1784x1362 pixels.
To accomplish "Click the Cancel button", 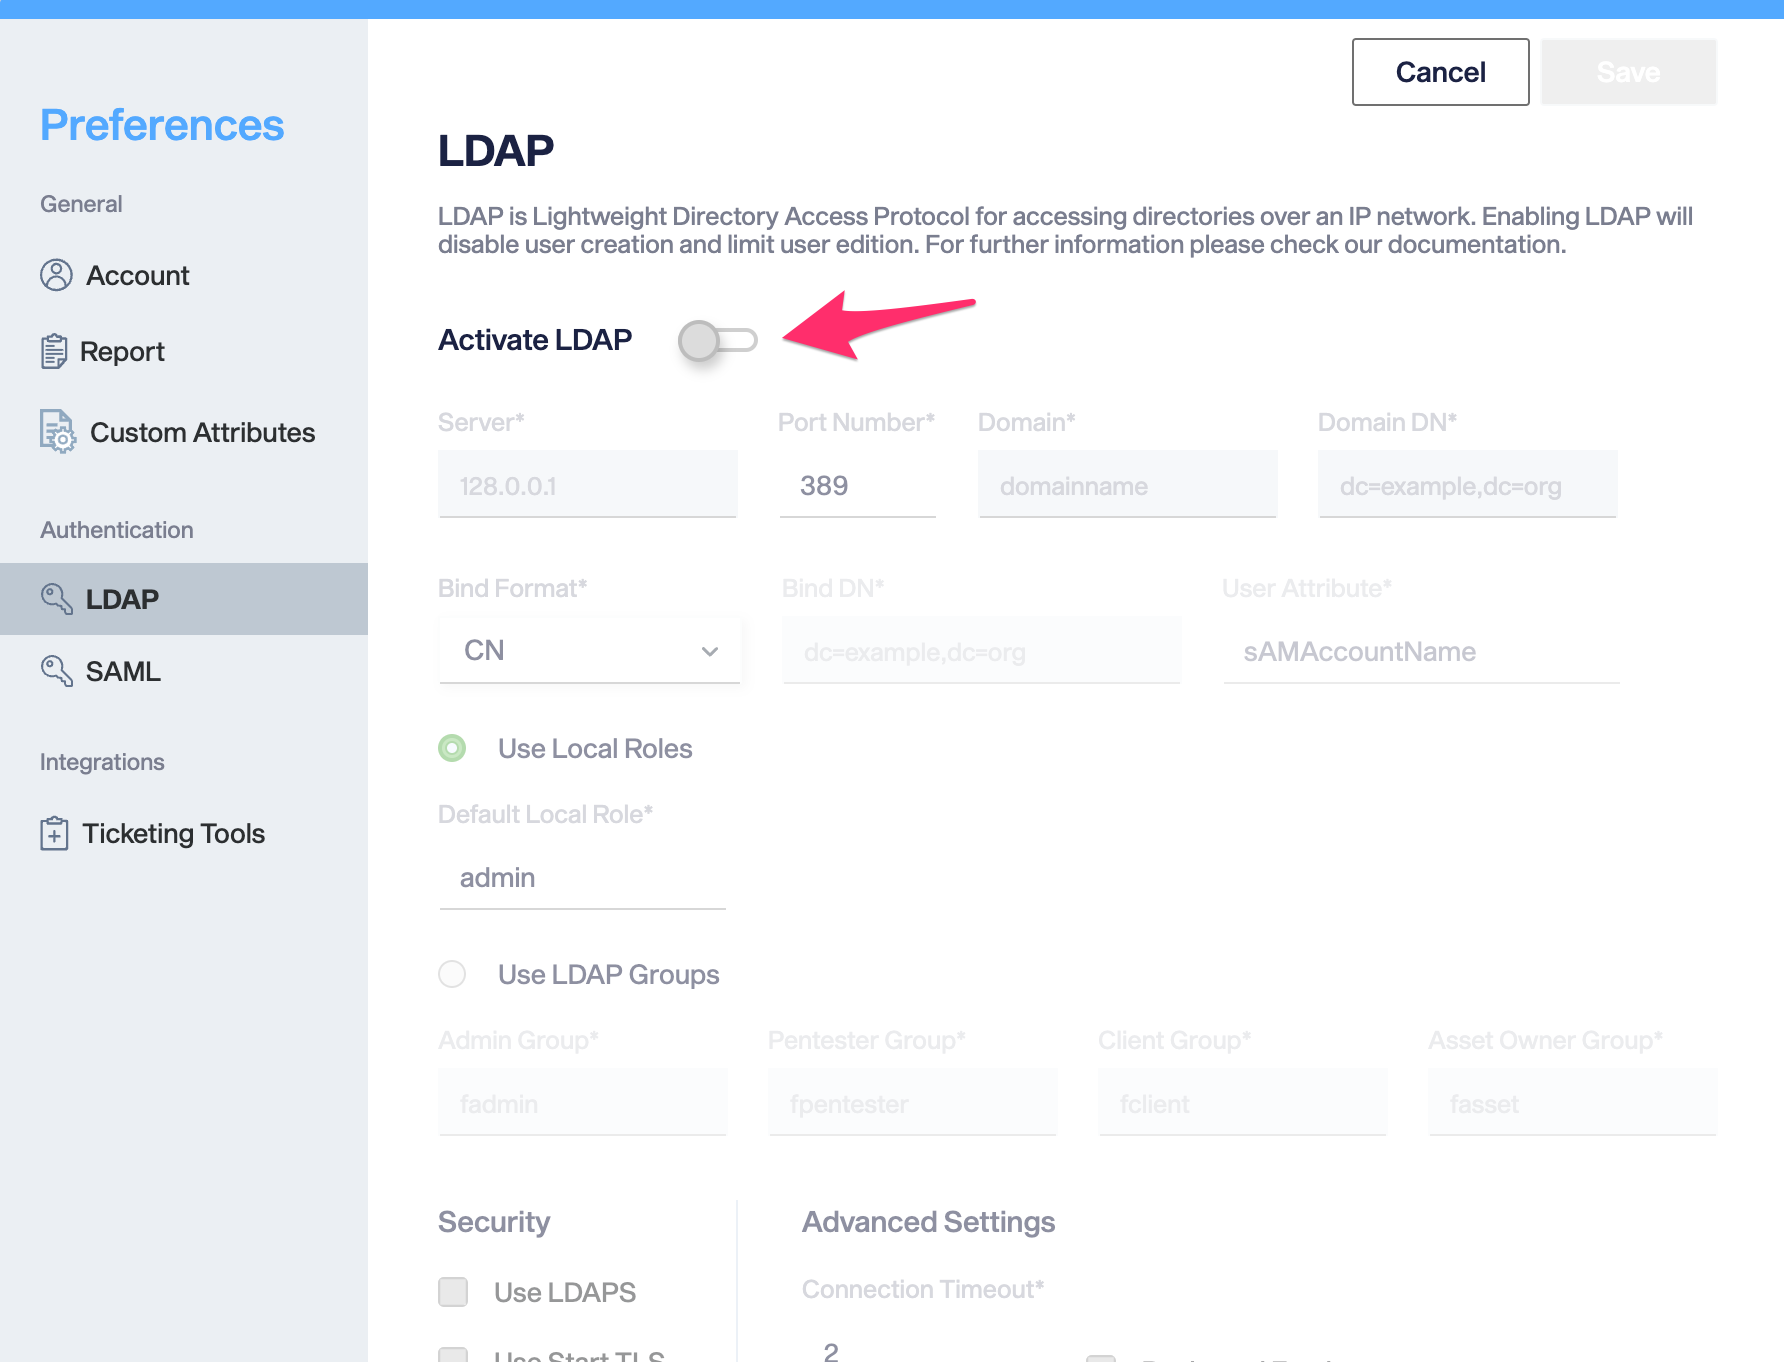I will [x=1441, y=72].
